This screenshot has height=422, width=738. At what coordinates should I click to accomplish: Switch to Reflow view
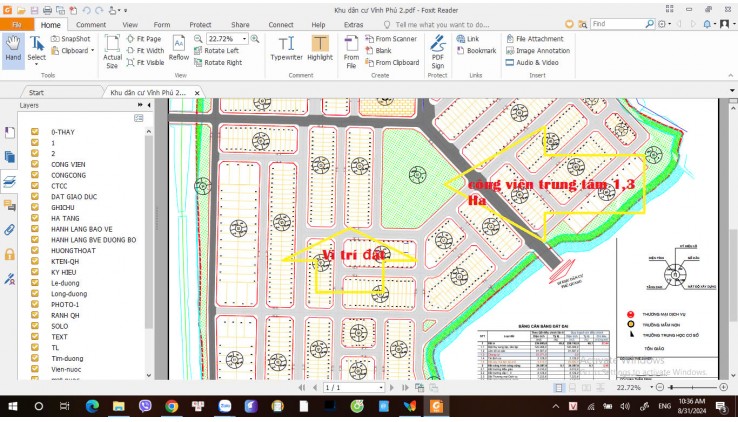tap(179, 48)
